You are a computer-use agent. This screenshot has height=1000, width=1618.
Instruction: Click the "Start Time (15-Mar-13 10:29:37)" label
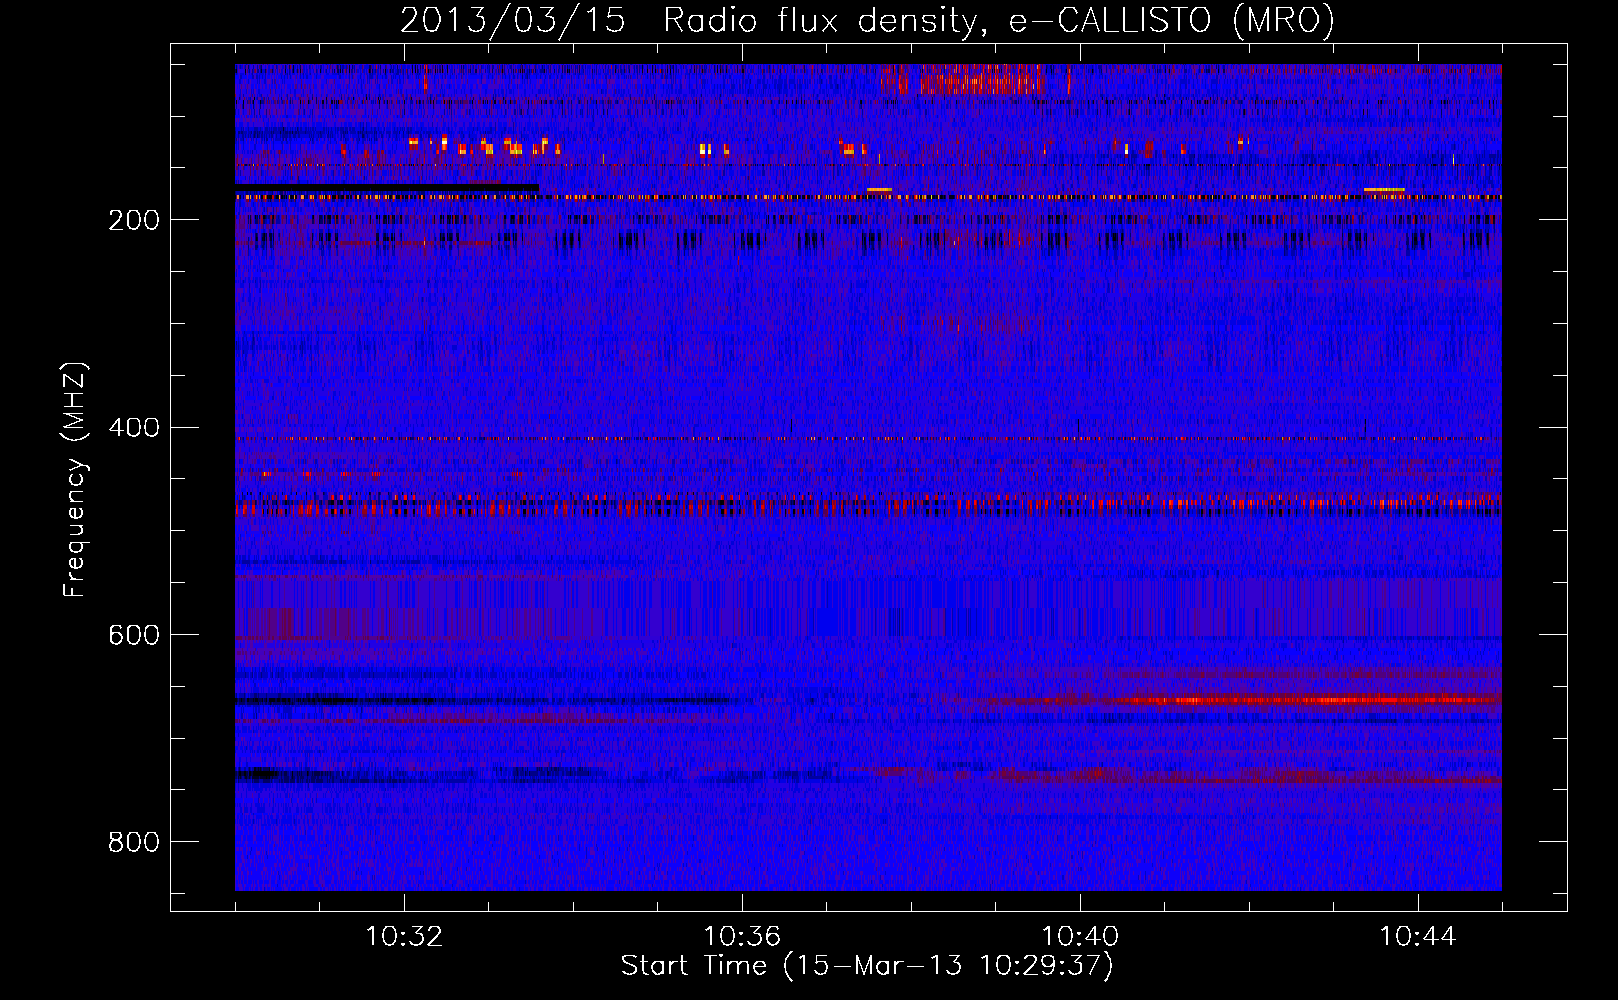(x=867, y=966)
